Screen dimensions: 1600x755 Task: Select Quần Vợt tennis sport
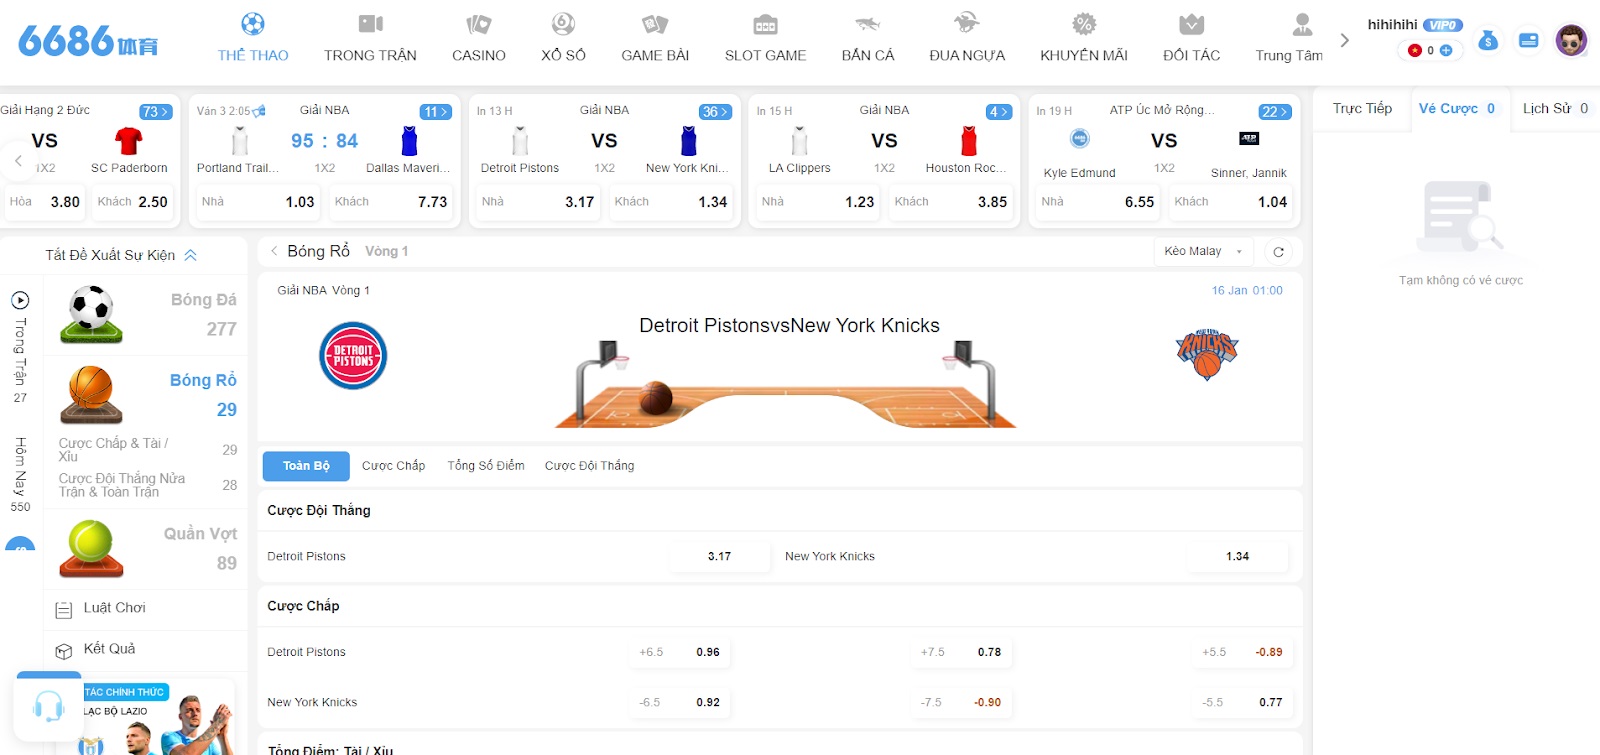point(146,548)
